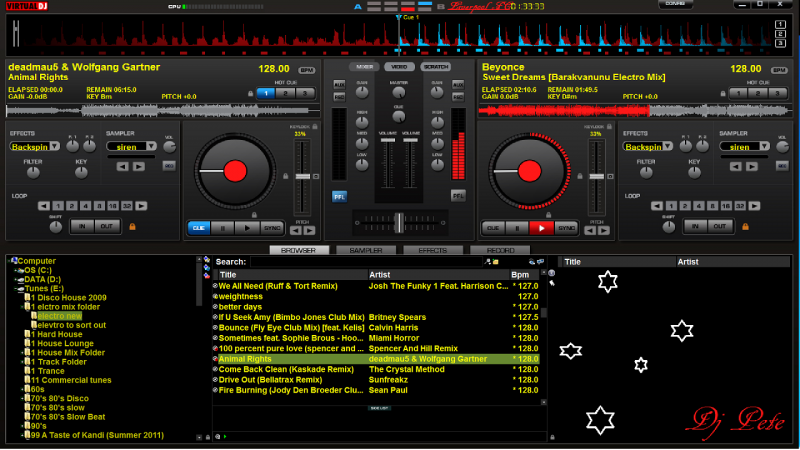The image size is (800, 450).
Task: Click the master volume knob
Action: tap(398, 92)
